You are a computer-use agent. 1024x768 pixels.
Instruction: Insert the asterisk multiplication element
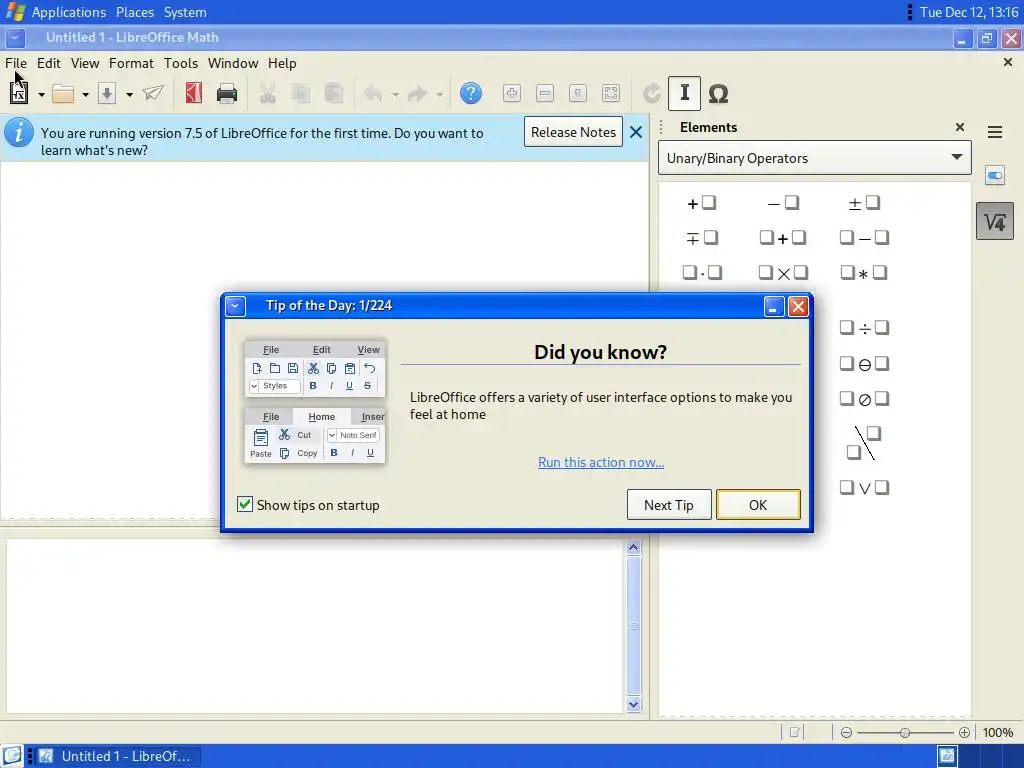click(864, 272)
